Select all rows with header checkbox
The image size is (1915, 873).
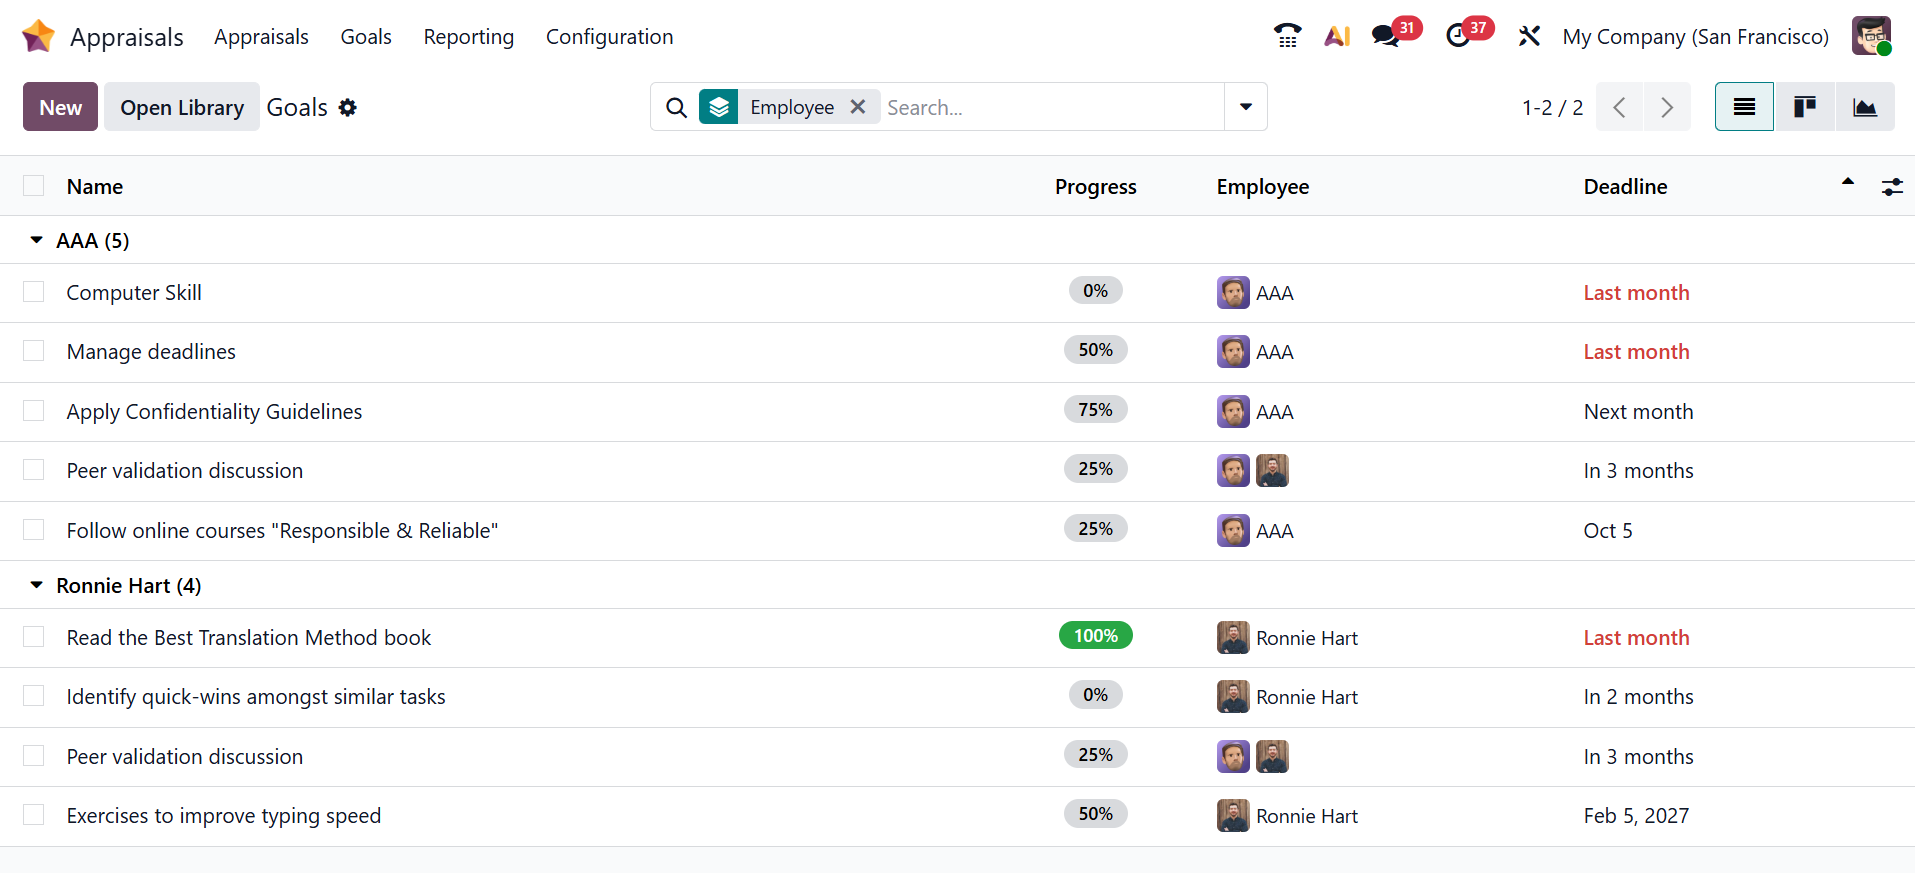34,186
